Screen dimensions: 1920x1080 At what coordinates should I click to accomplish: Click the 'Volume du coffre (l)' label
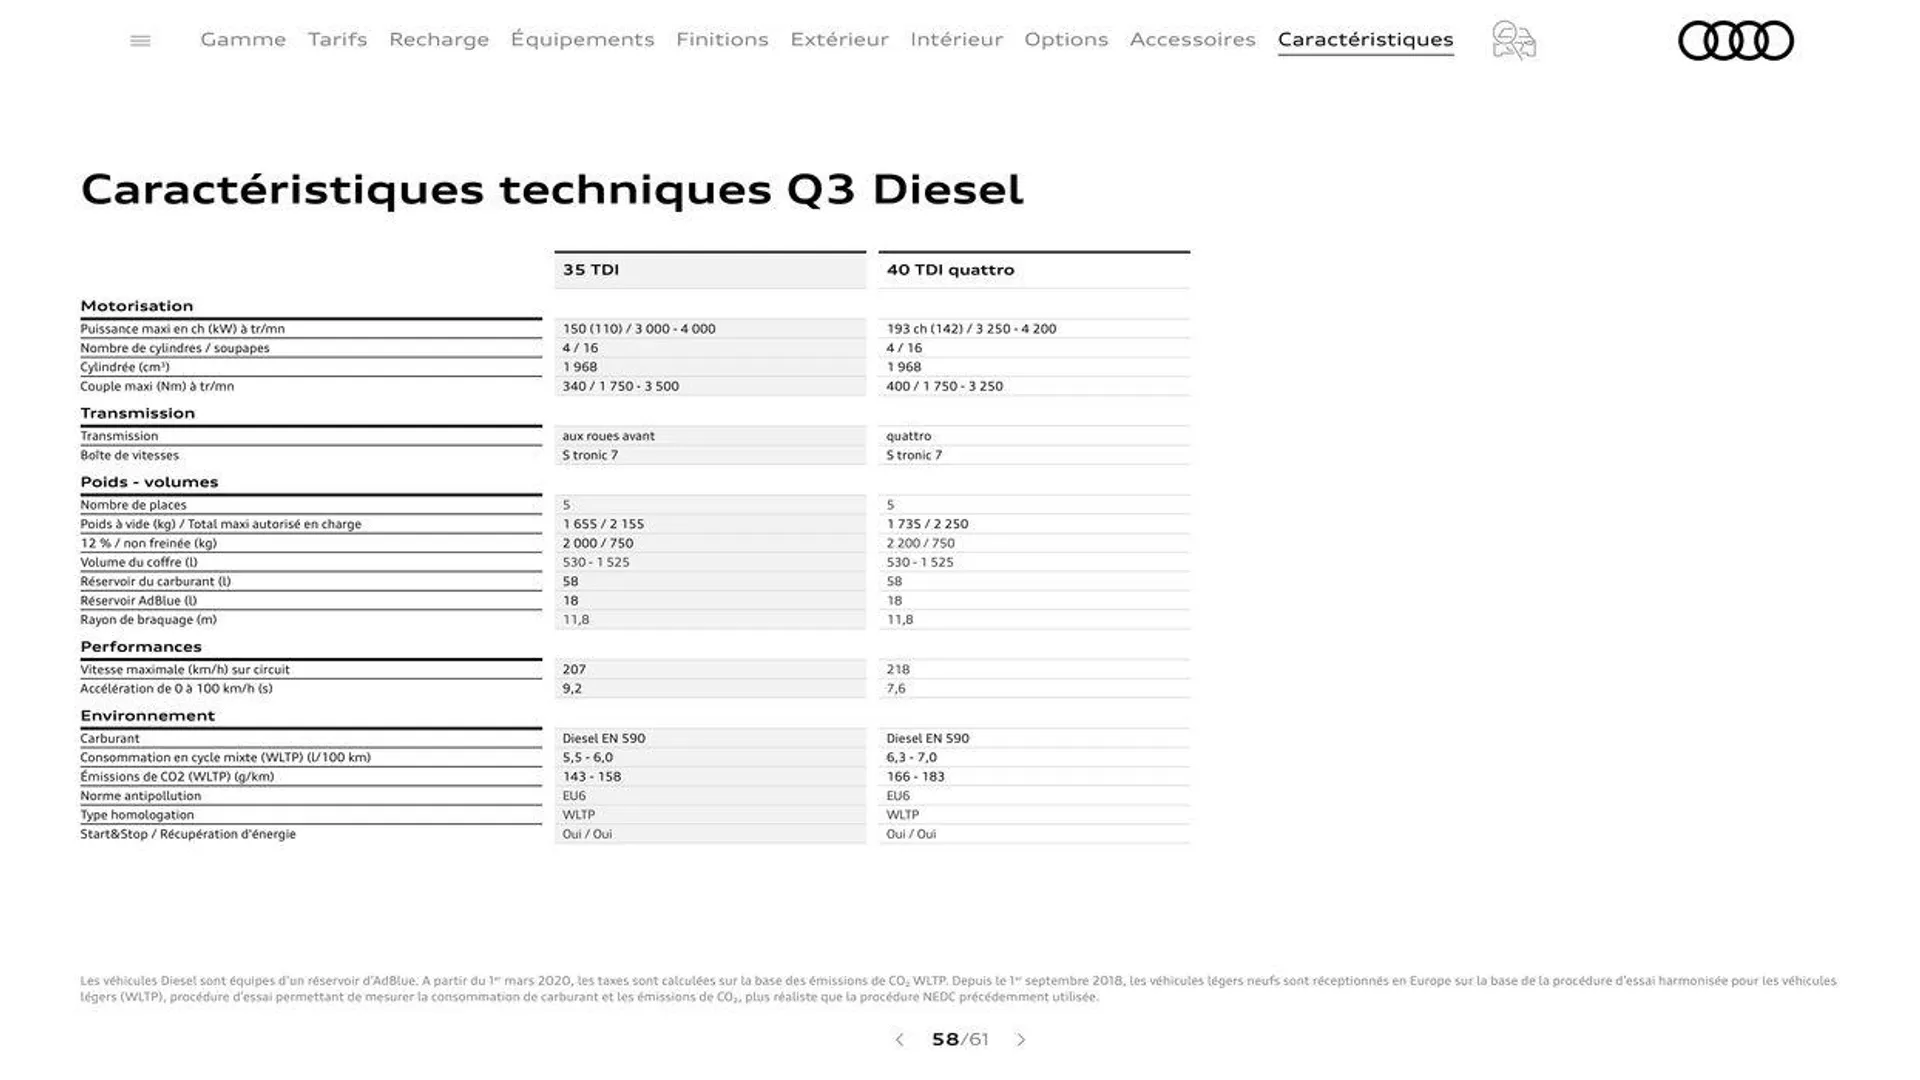pyautogui.click(x=139, y=562)
